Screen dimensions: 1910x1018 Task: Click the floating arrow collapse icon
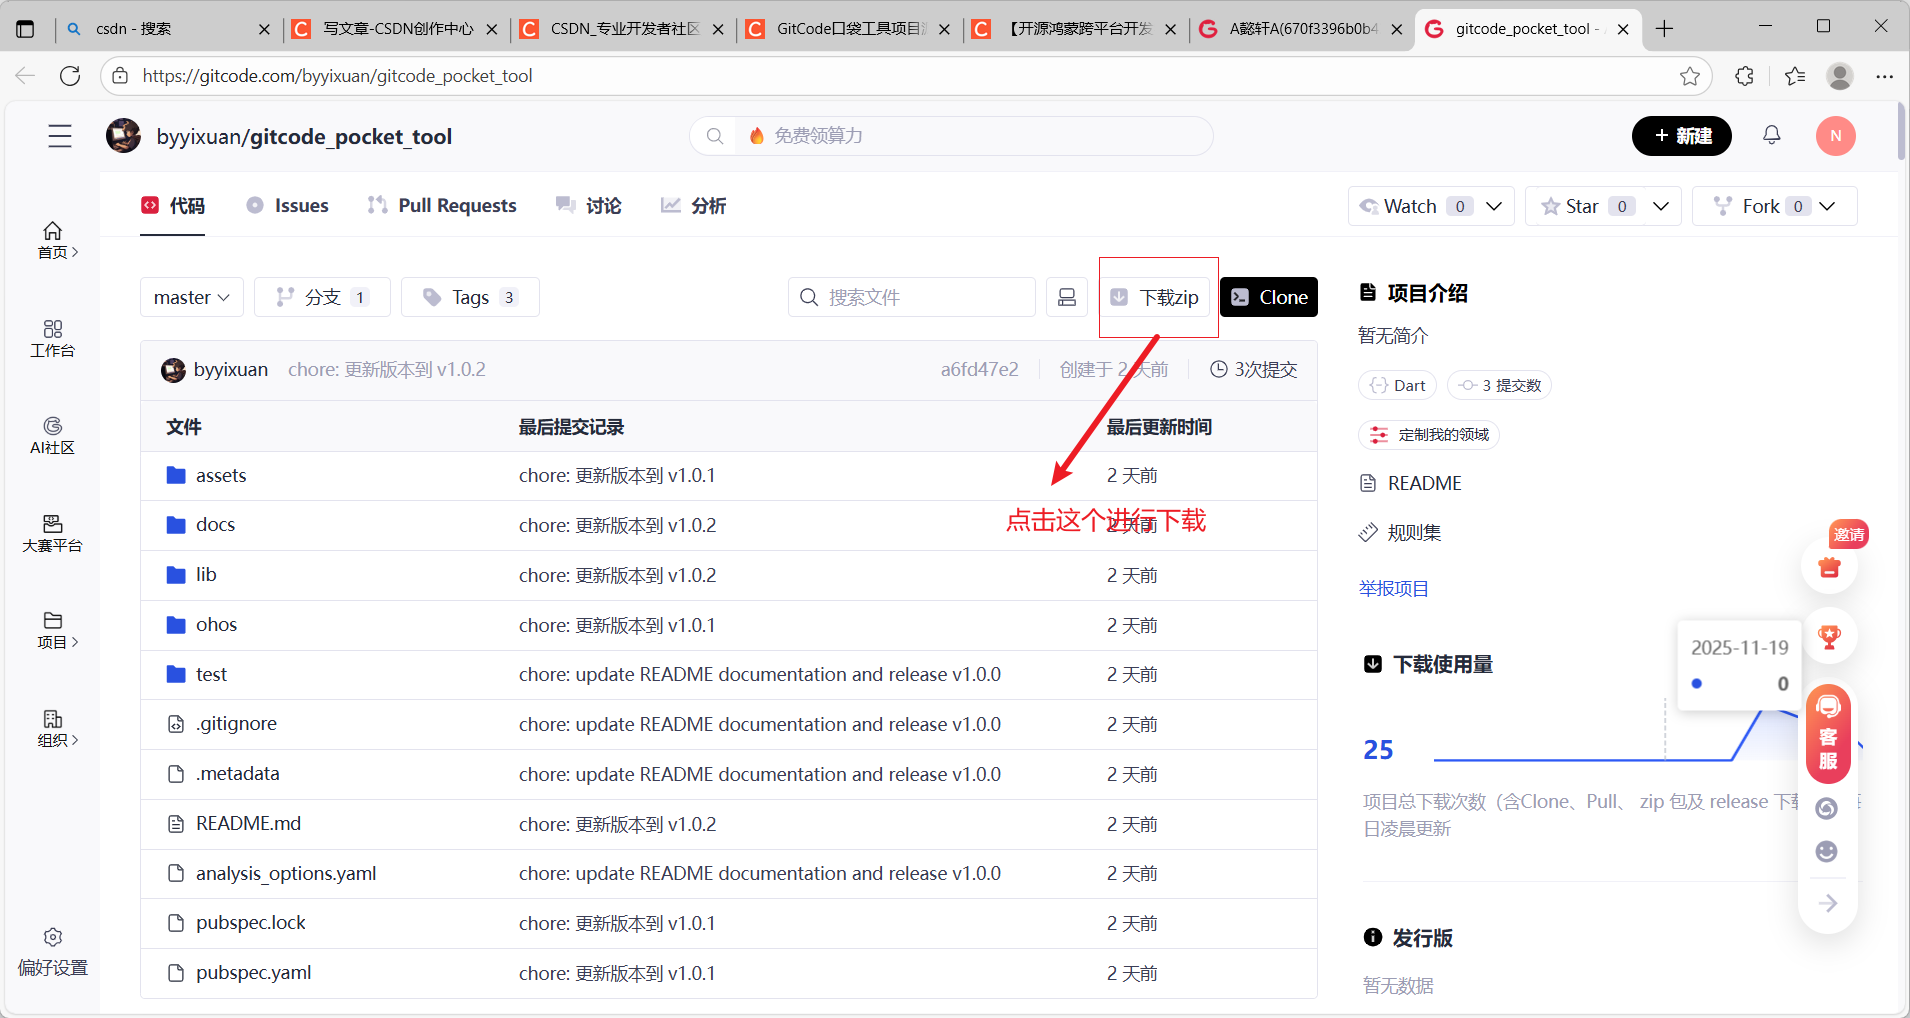[x=1828, y=903]
